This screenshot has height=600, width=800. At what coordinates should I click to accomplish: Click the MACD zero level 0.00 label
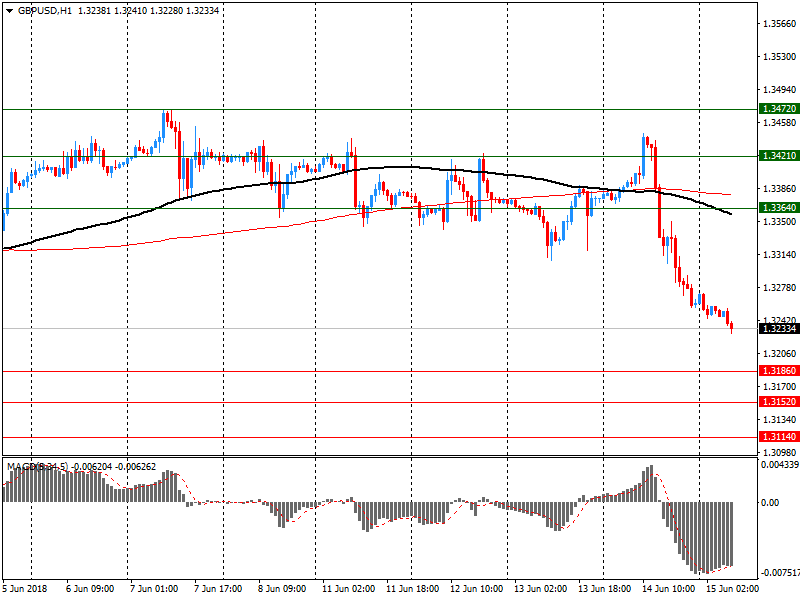point(770,503)
